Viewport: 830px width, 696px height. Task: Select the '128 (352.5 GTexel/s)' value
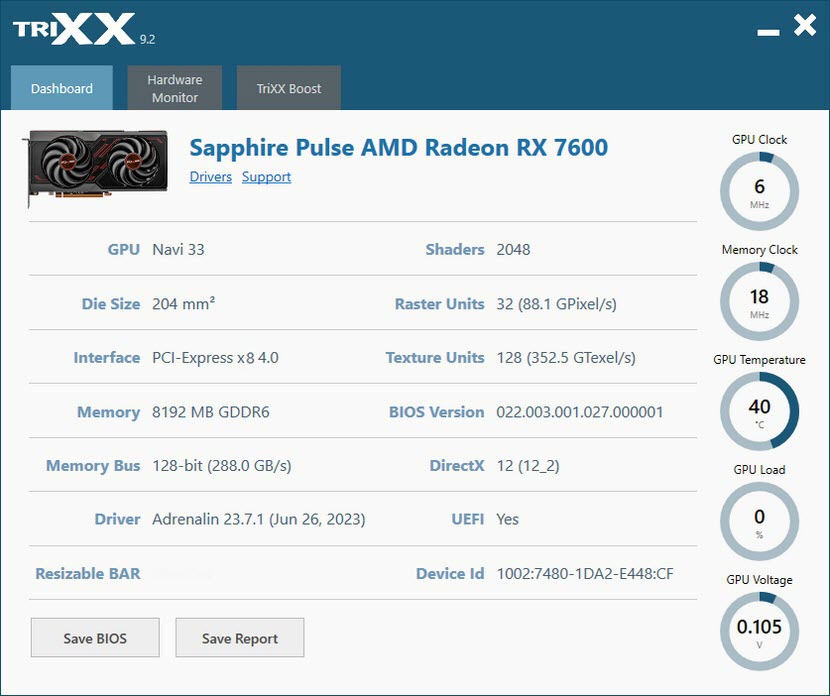[566, 358]
